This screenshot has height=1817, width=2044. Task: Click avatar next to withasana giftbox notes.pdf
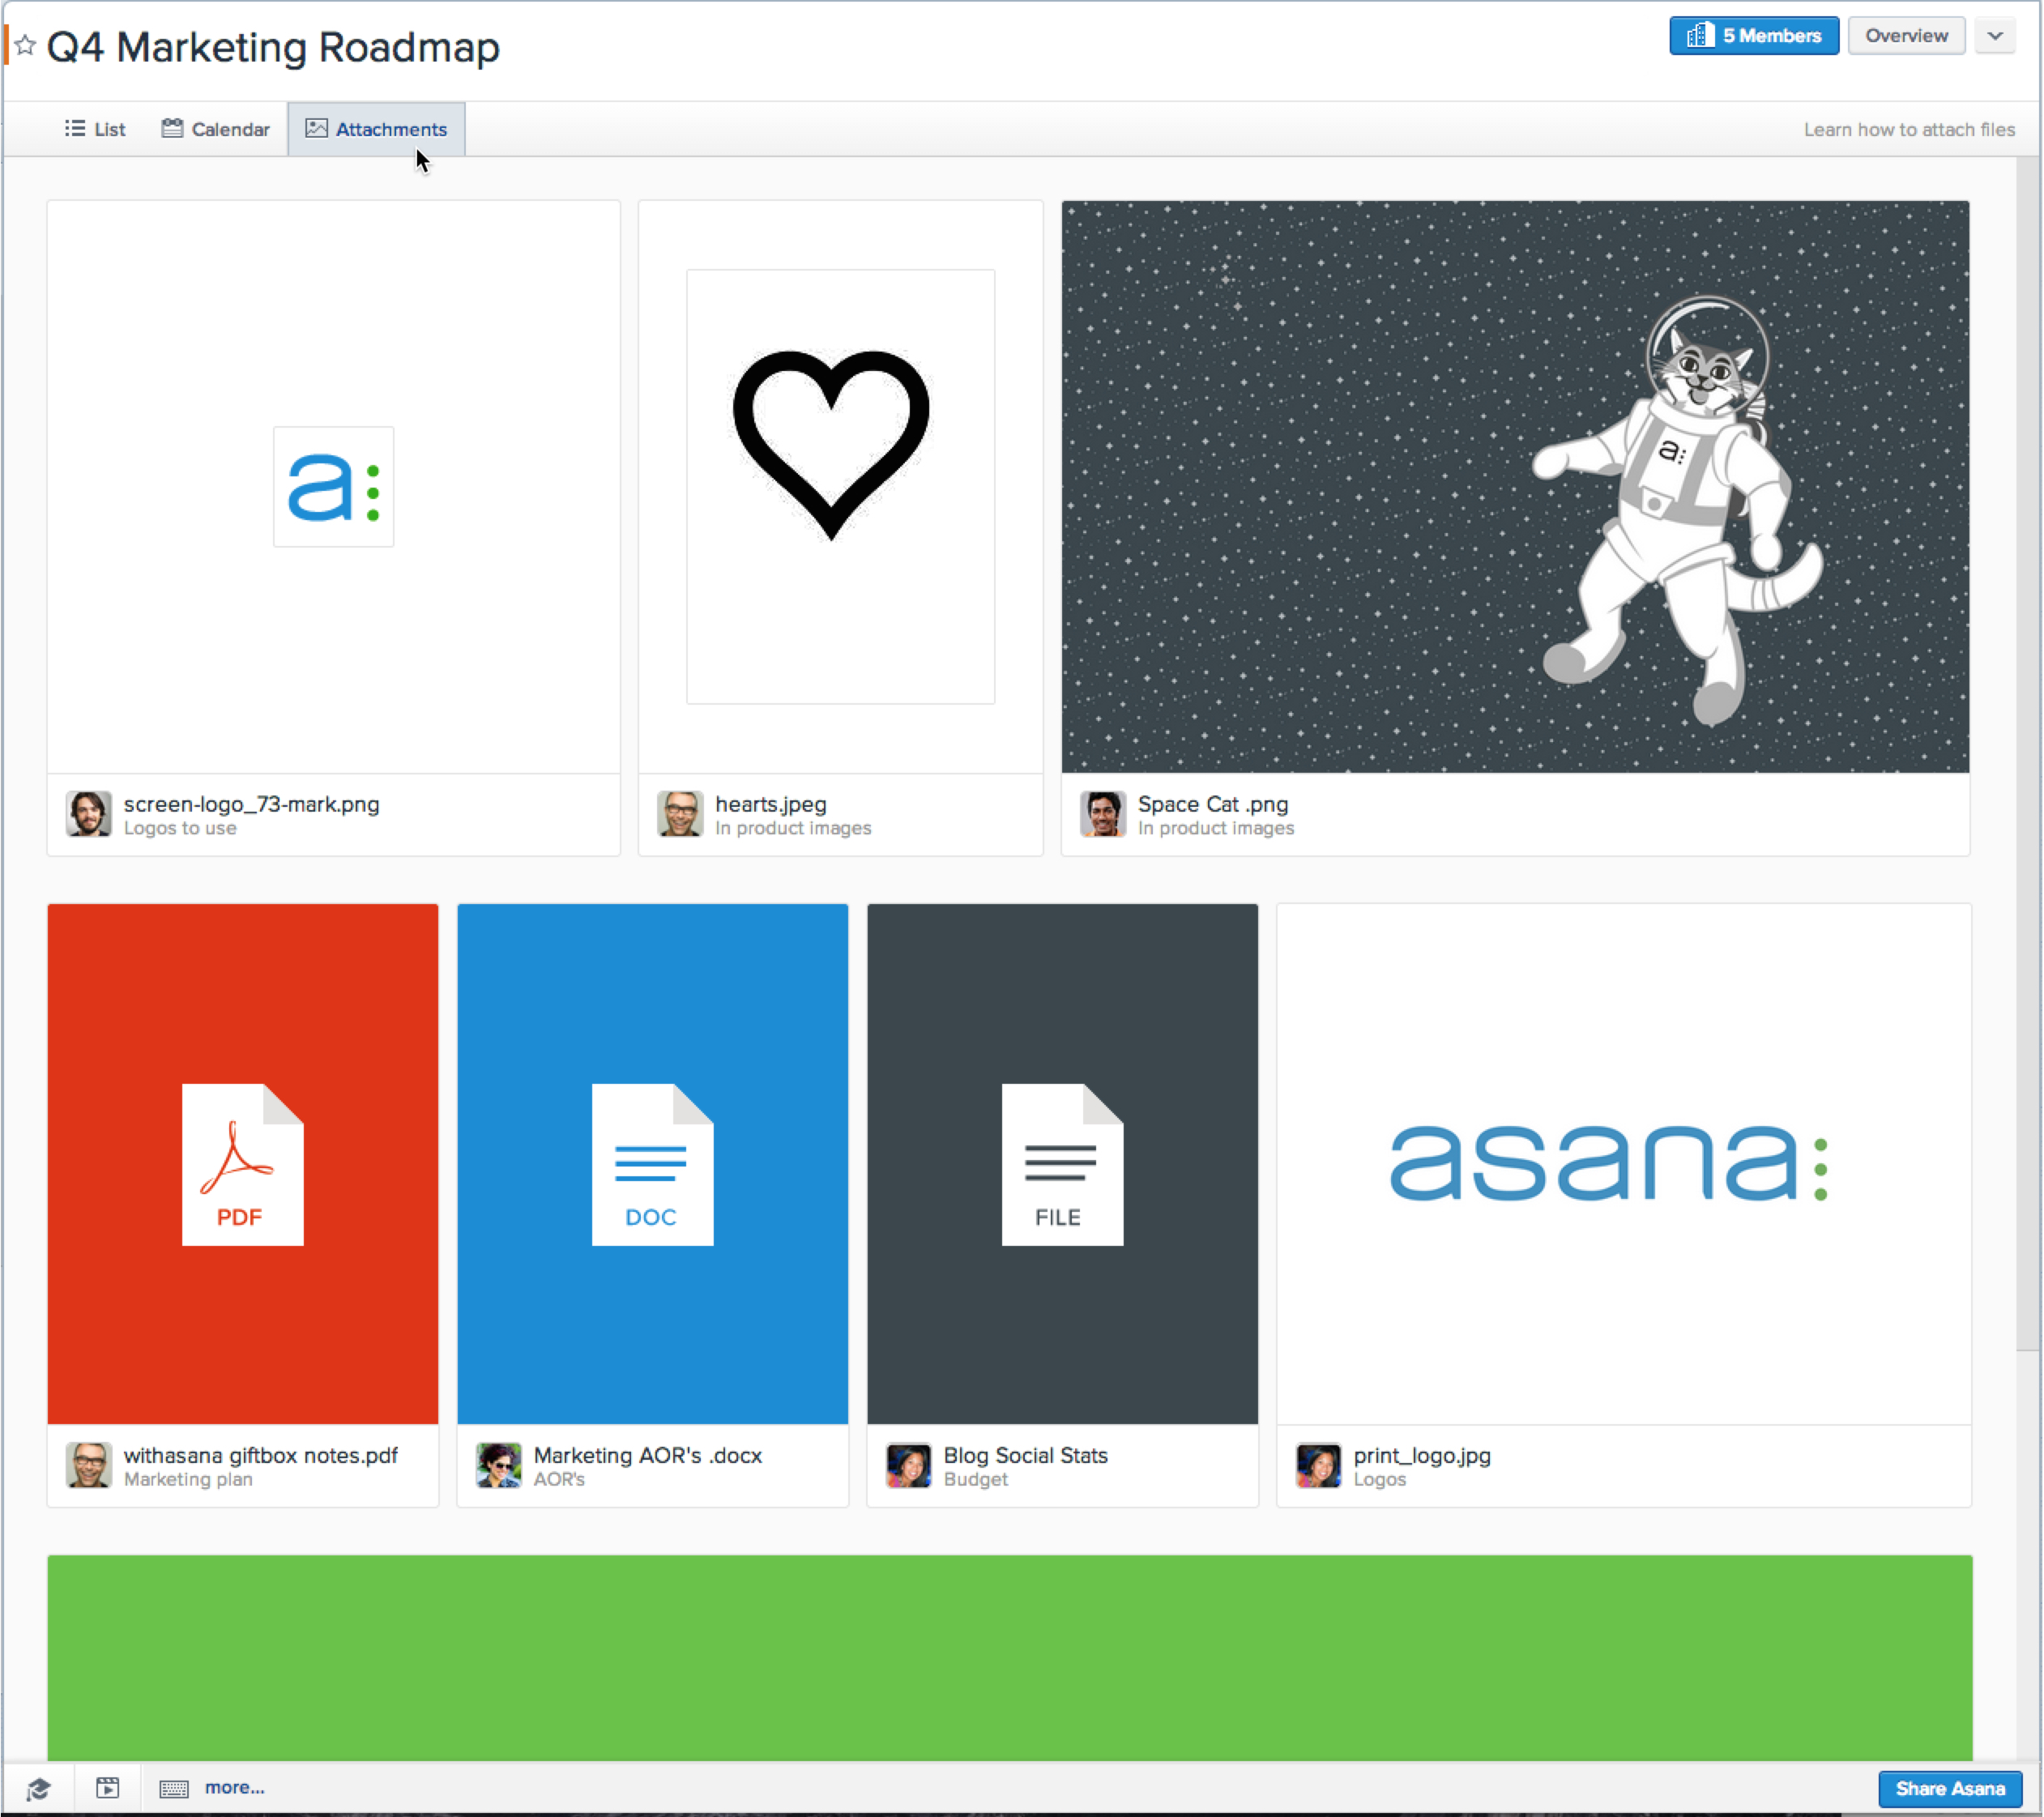point(89,1465)
